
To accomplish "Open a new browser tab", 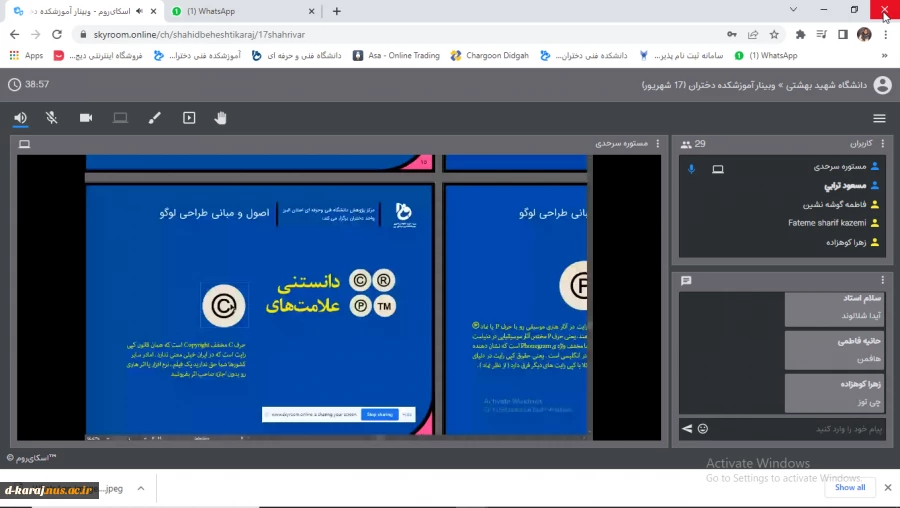I will click(337, 11).
